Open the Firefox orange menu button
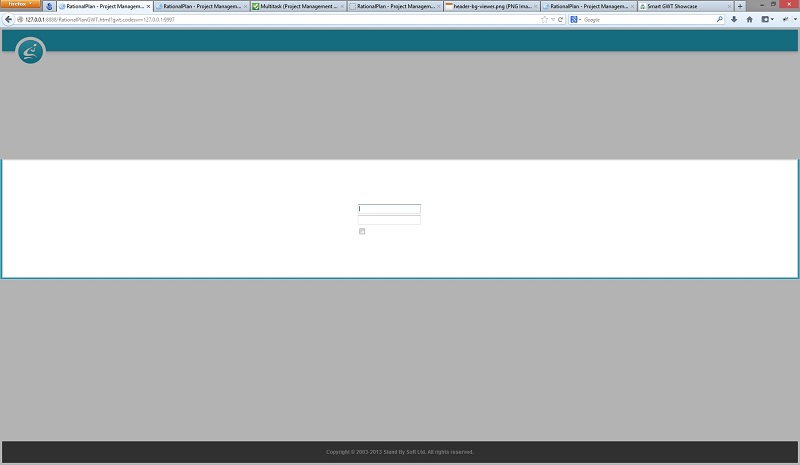This screenshot has height=465, width=800. 20,5
